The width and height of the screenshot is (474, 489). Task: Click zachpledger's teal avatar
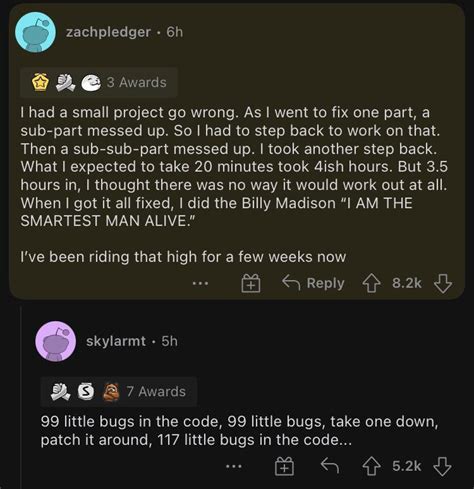click(x=35, y=32)
